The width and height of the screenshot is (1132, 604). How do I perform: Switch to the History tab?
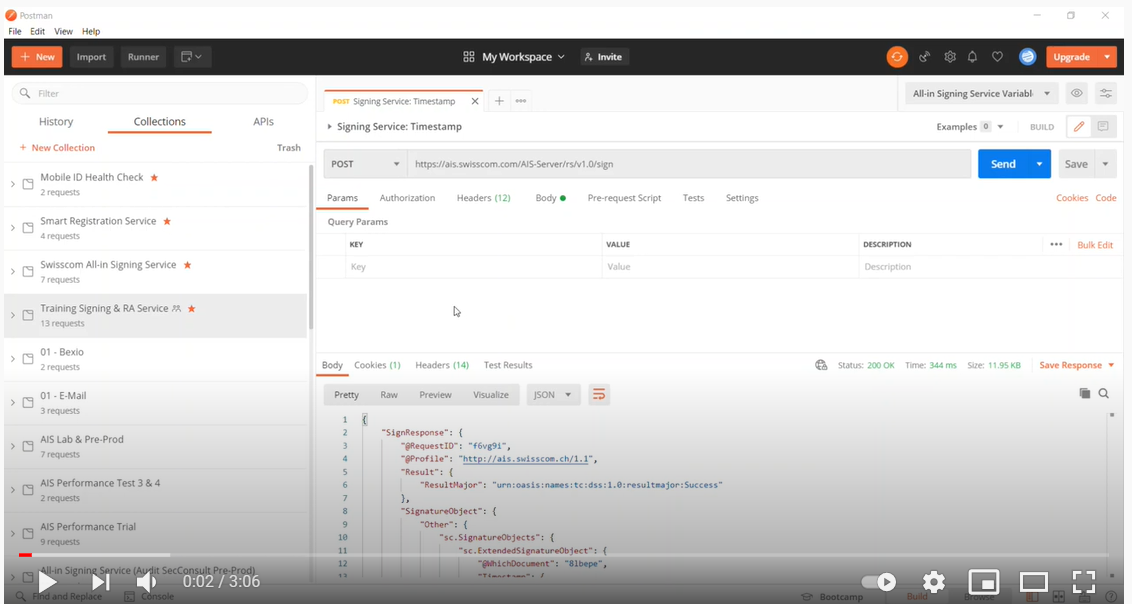pyautogui.click(x=56, y=122)
